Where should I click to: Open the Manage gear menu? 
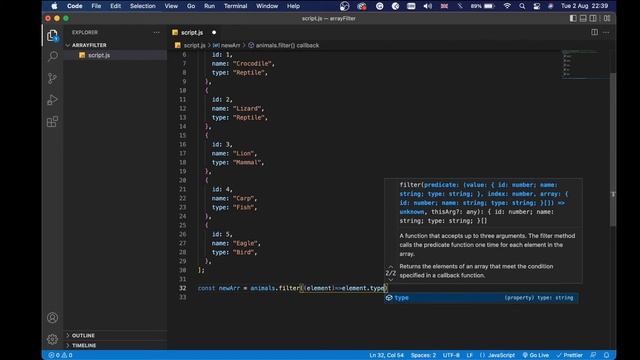52,339
